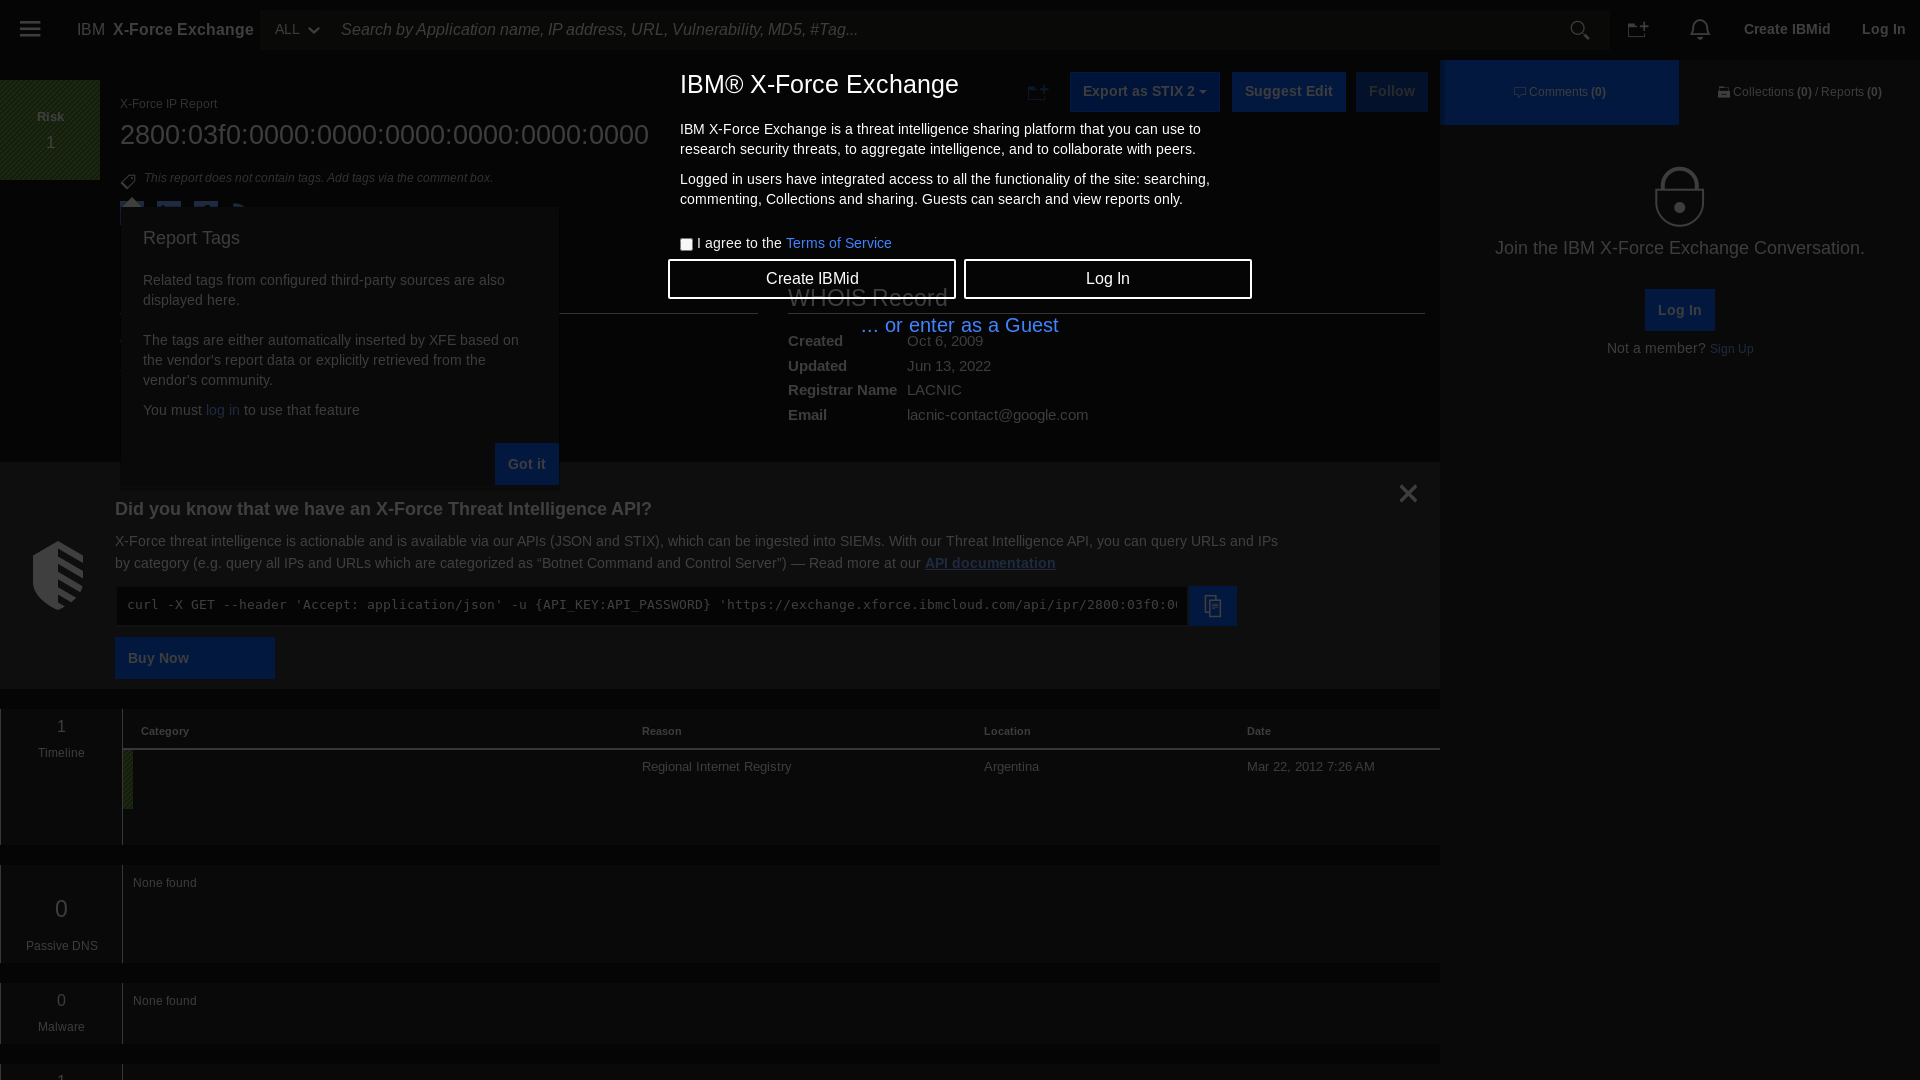Click Regional Internet Registry cell
The height and width of the screenshot is (1080, 1920).
(716, 767)
